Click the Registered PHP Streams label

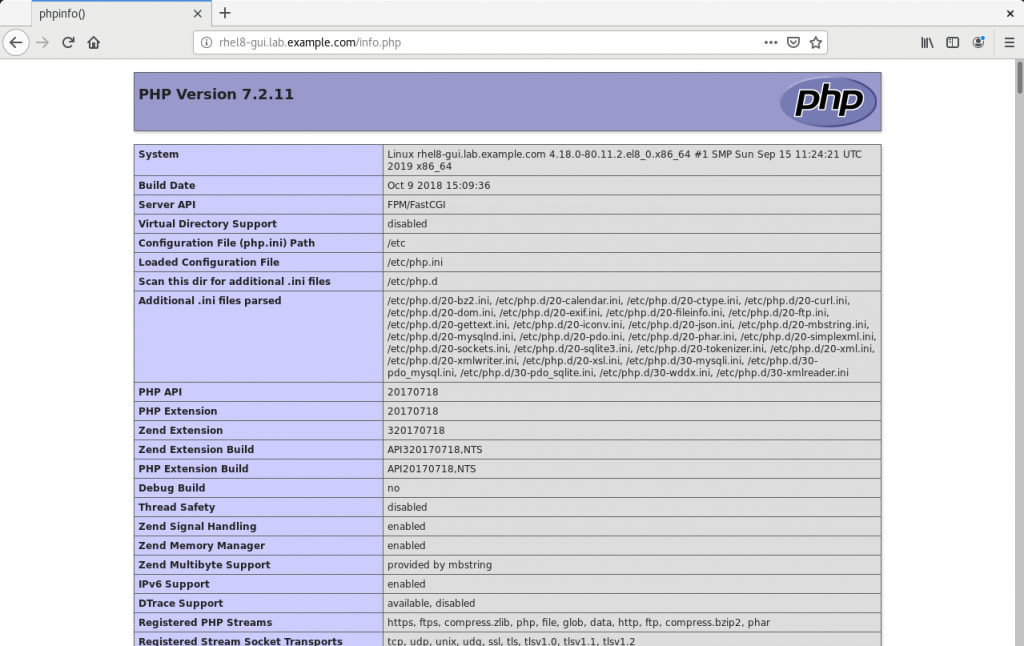[x=205, y=622]
